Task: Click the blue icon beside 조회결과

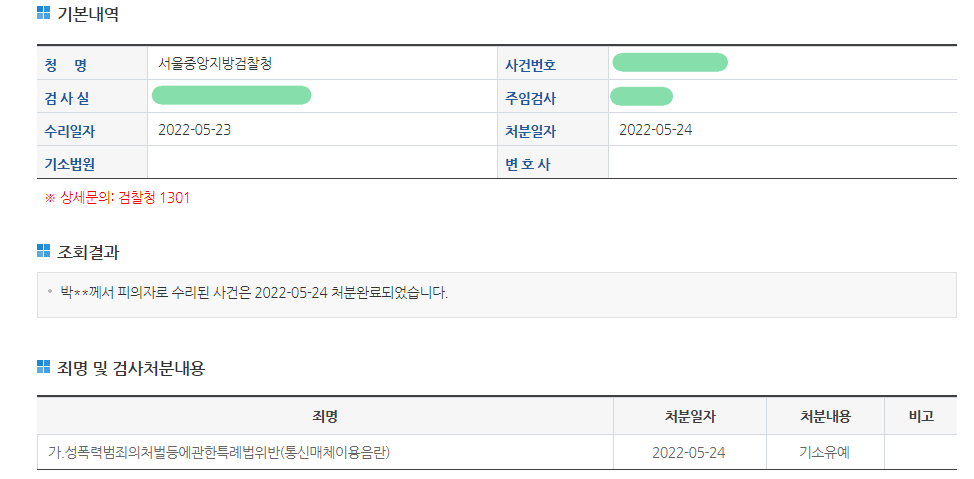Action: 43,251
